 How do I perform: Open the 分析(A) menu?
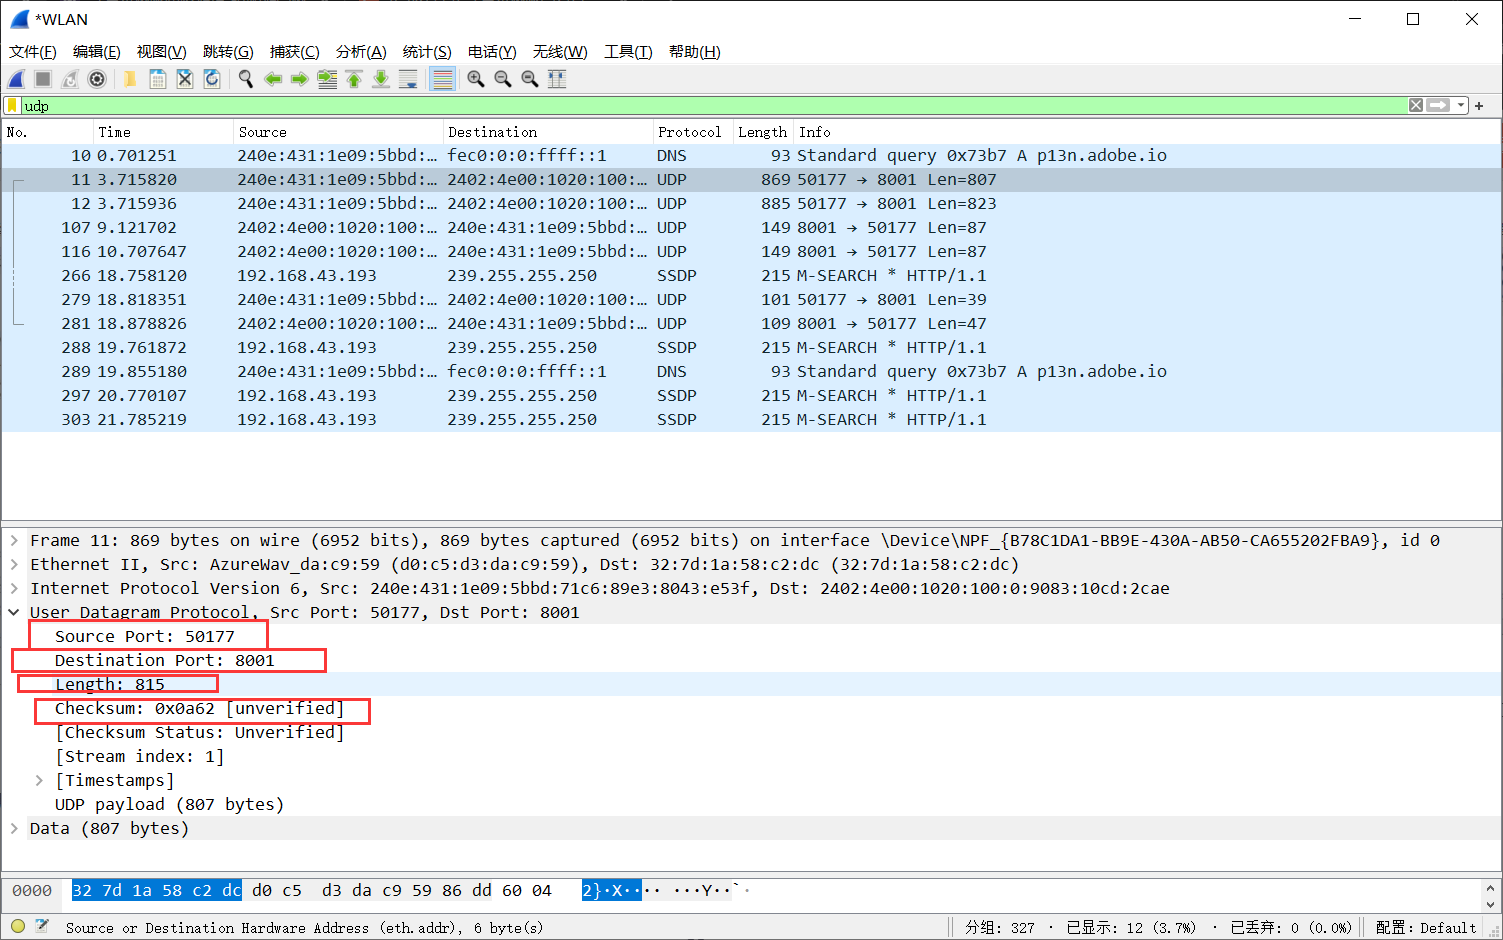pyautogui.click(x=361, y=51)
